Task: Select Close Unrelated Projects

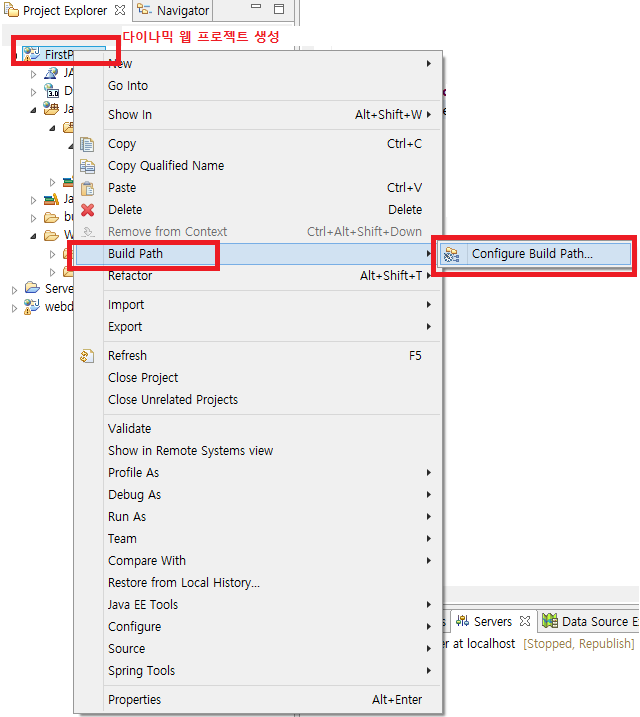Action: pos(172,400)
